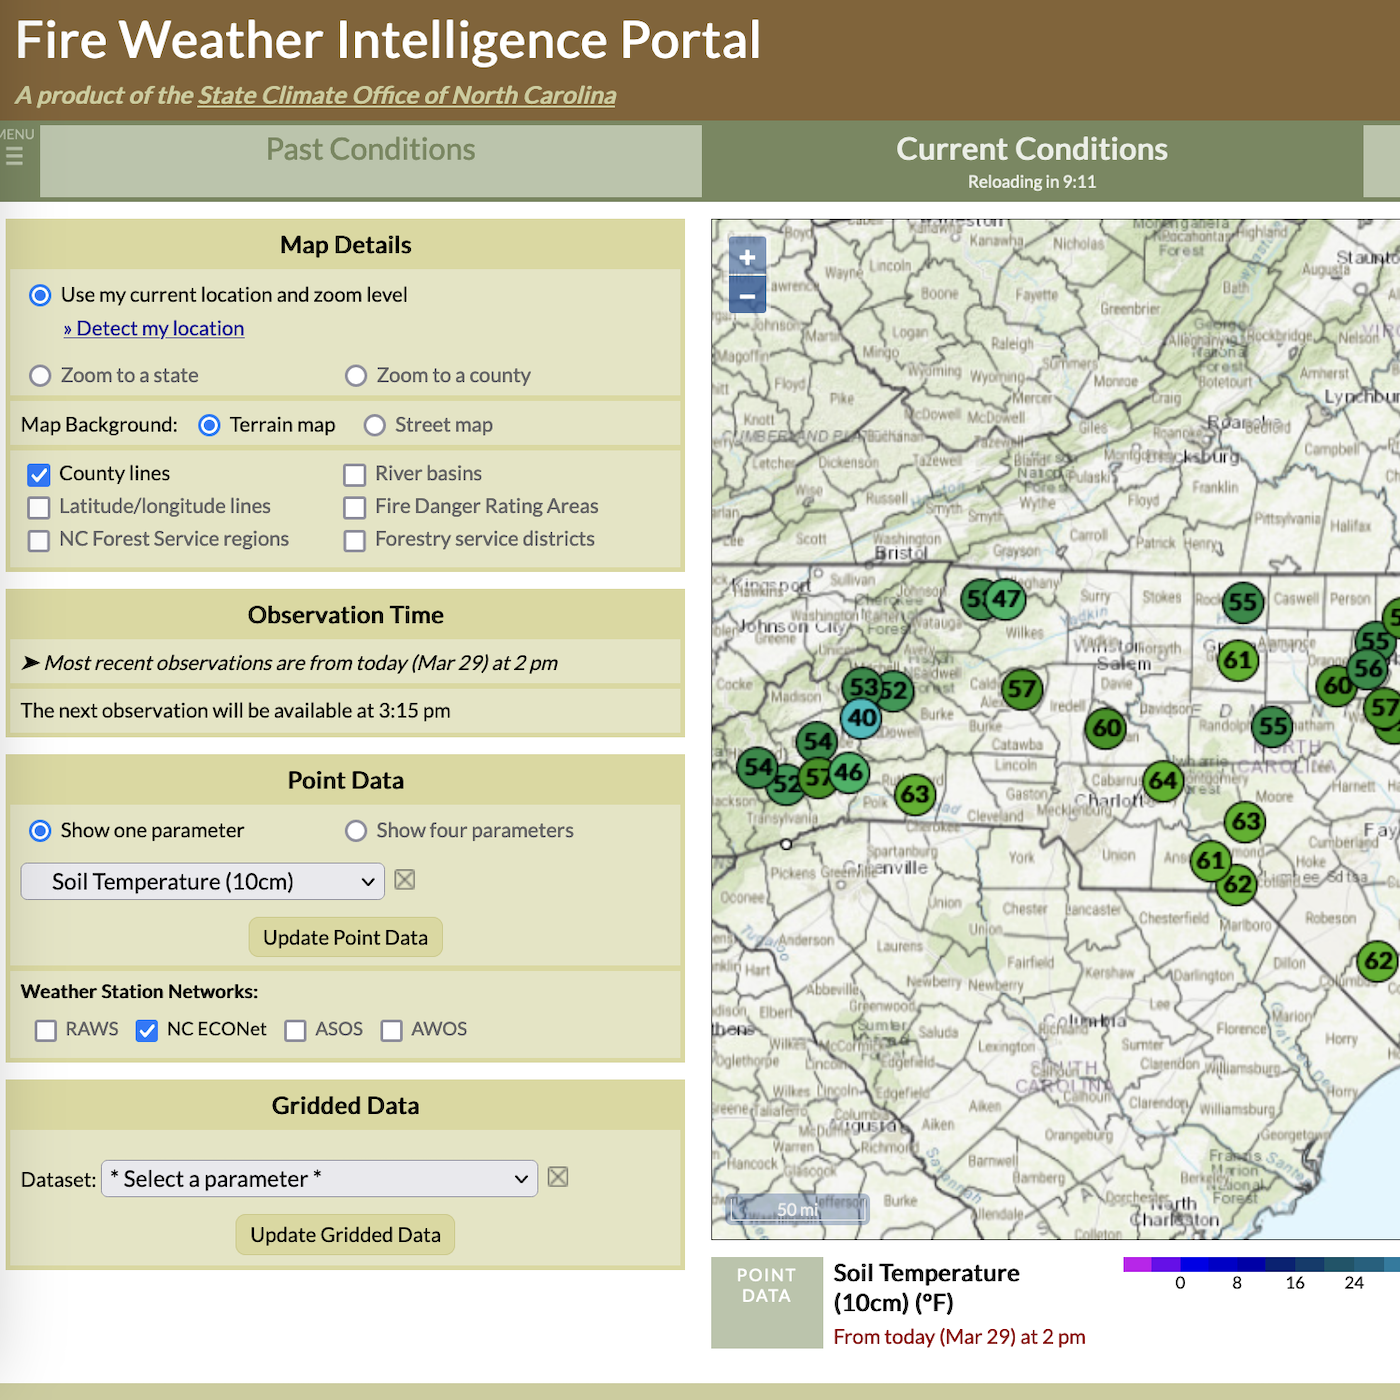The width and height of the screenshot is (1400, 1400).
Task: Open the Detect my location link
Action: (x=154, y=328)
